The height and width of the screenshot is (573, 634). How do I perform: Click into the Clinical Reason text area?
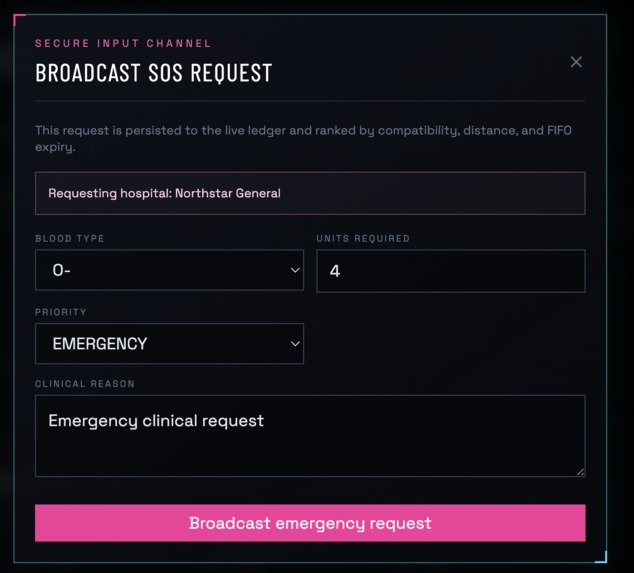(x=310, y=436)
